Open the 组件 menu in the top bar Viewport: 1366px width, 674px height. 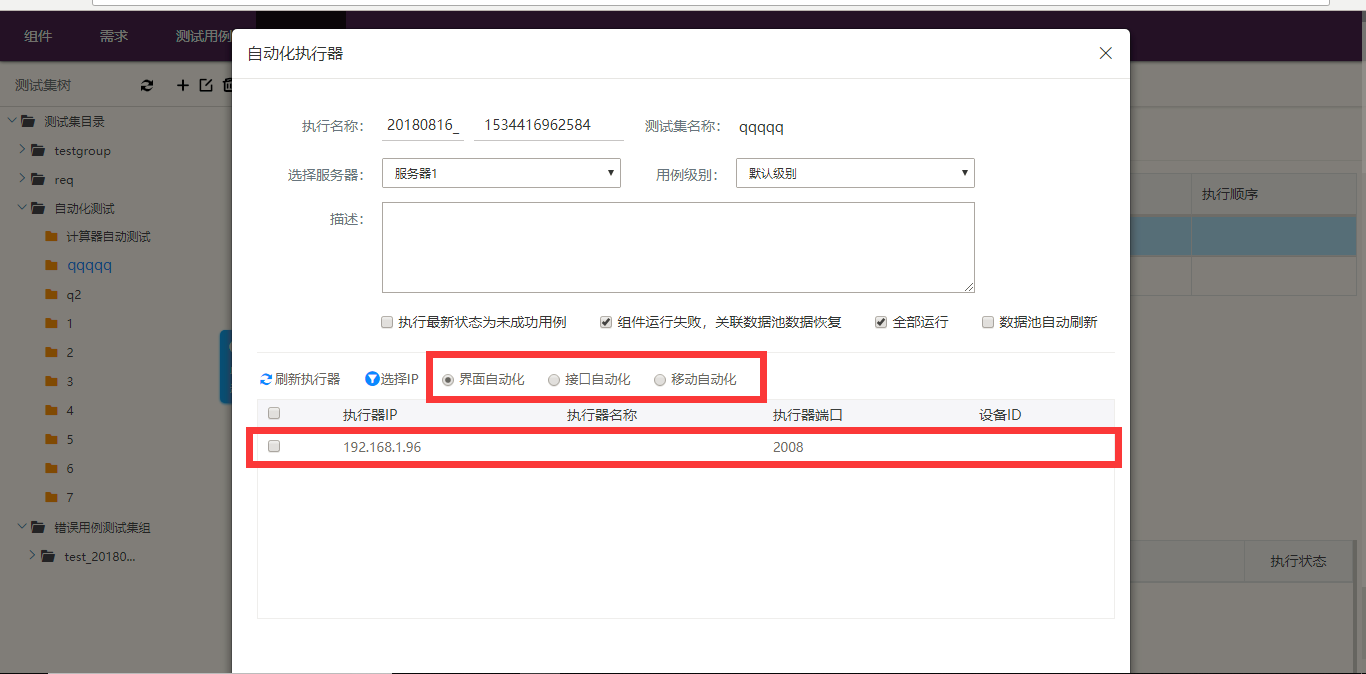38,36
